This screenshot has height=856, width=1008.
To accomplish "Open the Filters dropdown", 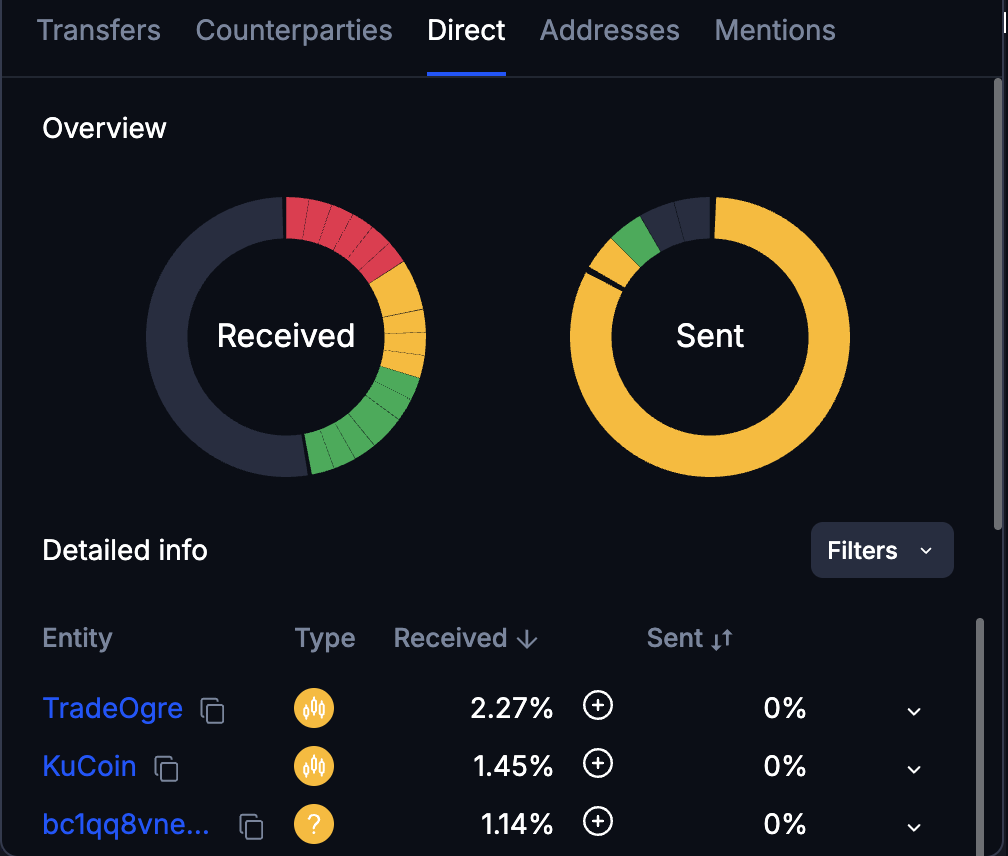I will [x=881, y=550].
